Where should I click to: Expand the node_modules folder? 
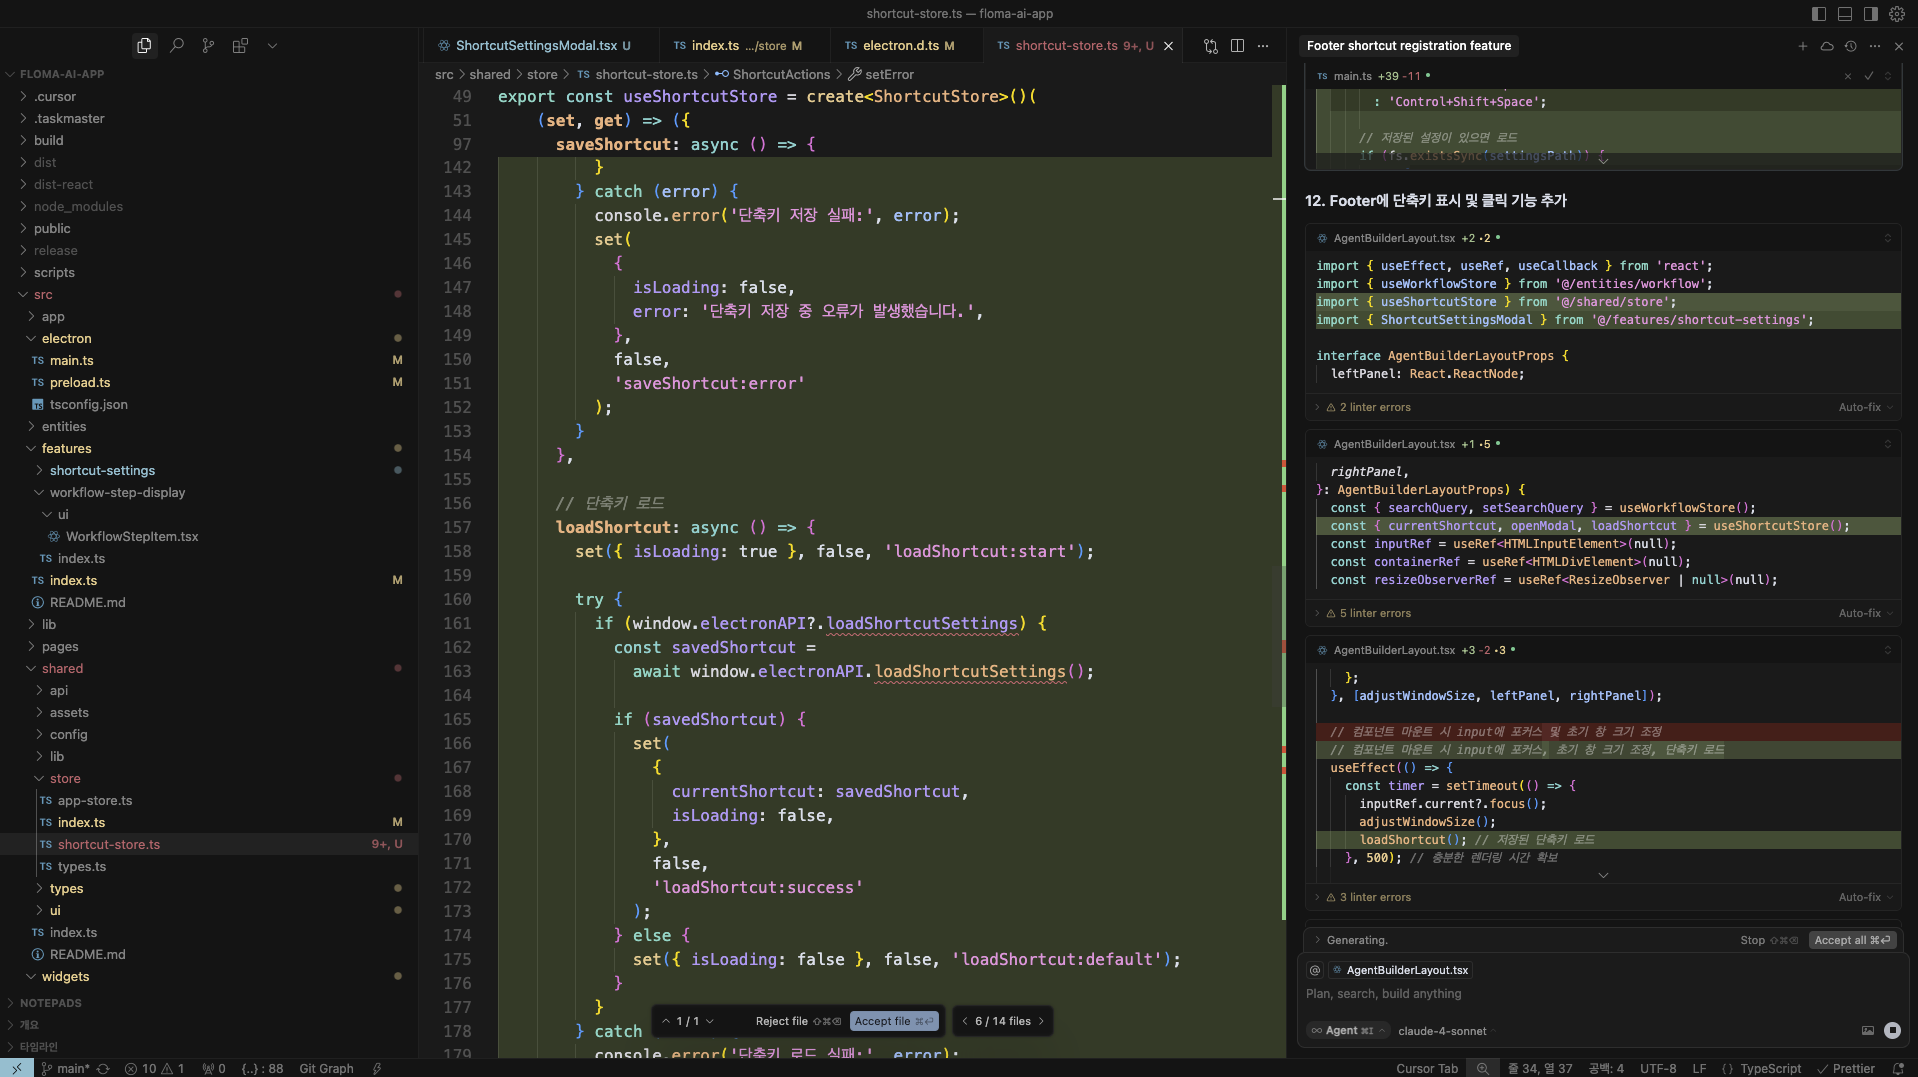point(78,207)
